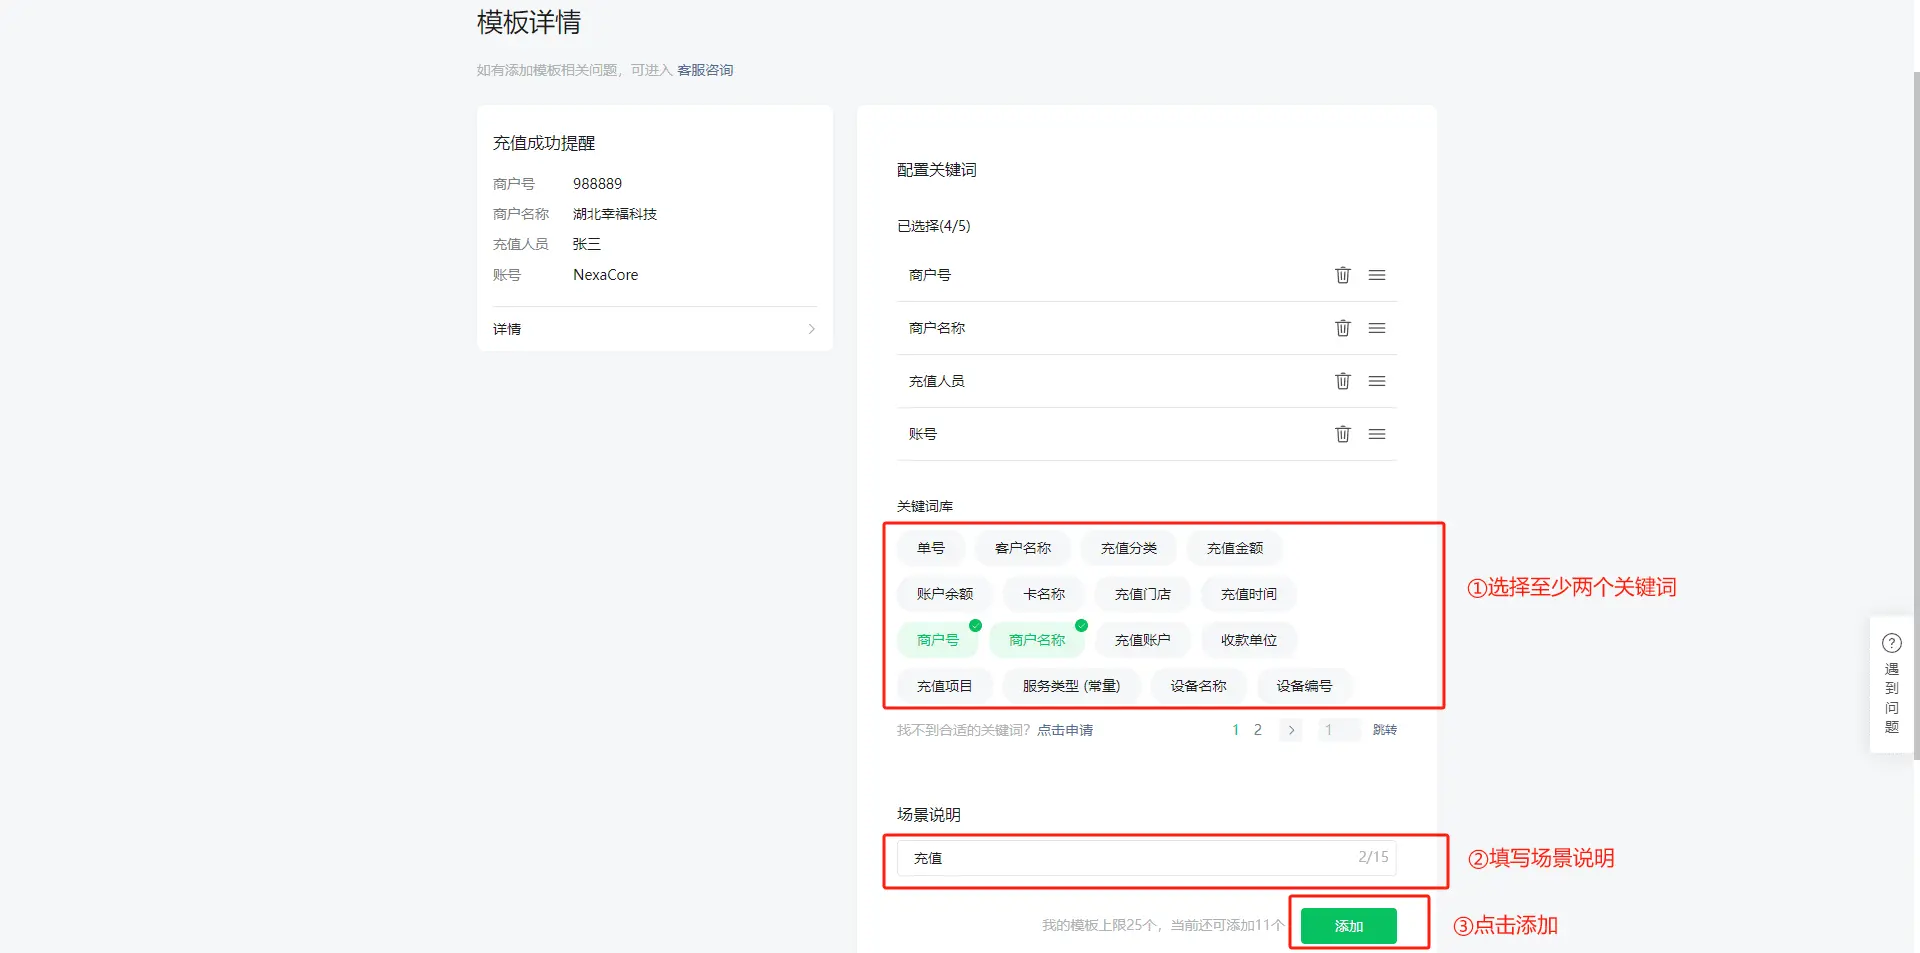Click reorder handle on 账号 row
The height and width of the screenshot is (953, 1920).
[x=1377, y=434]
